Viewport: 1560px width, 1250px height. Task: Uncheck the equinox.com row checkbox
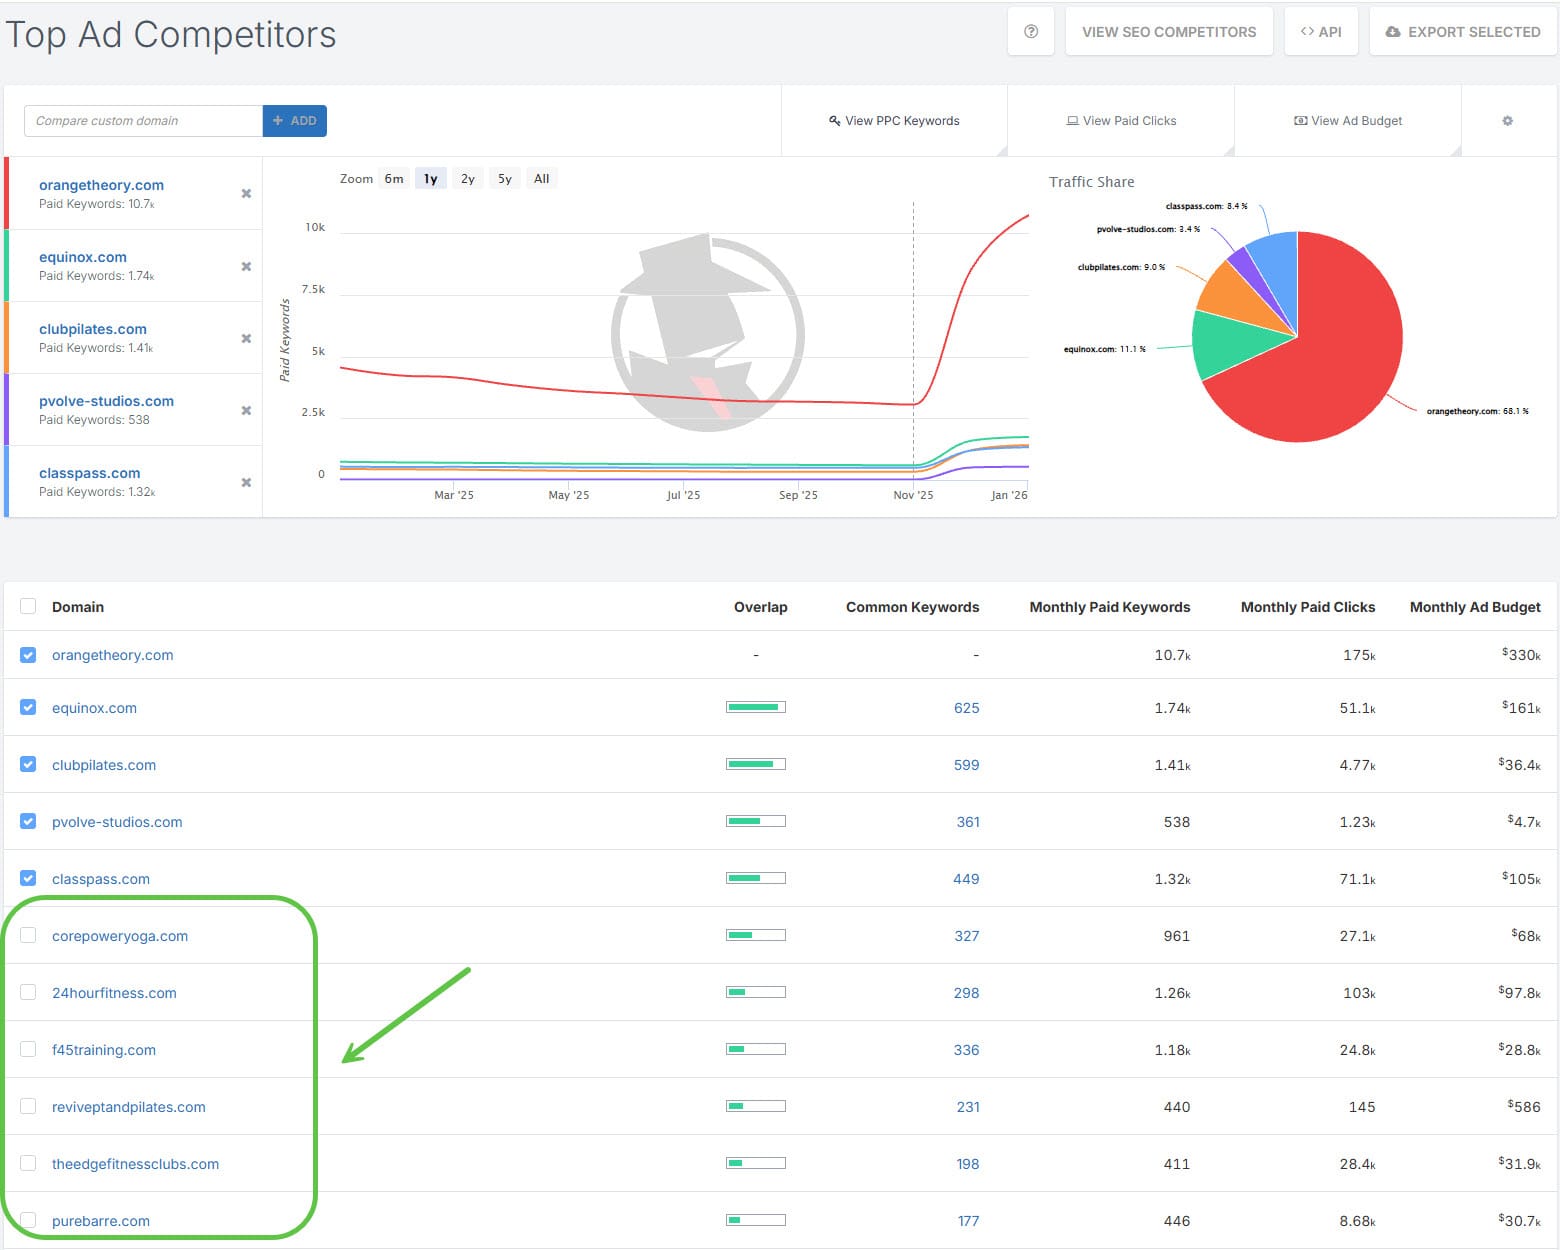click(28, 707)
